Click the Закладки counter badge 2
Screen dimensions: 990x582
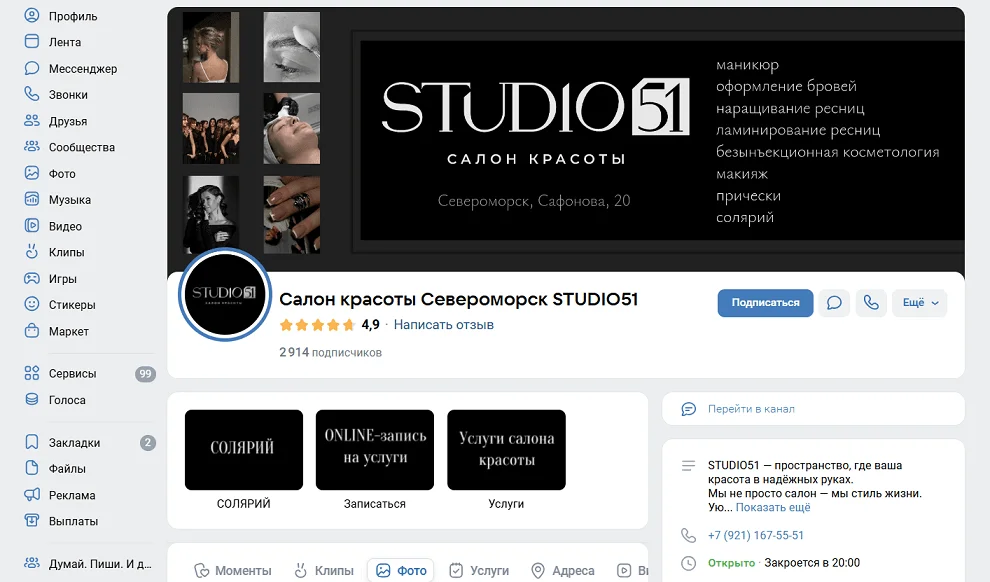pyautogui.click(x=148, y=442)
